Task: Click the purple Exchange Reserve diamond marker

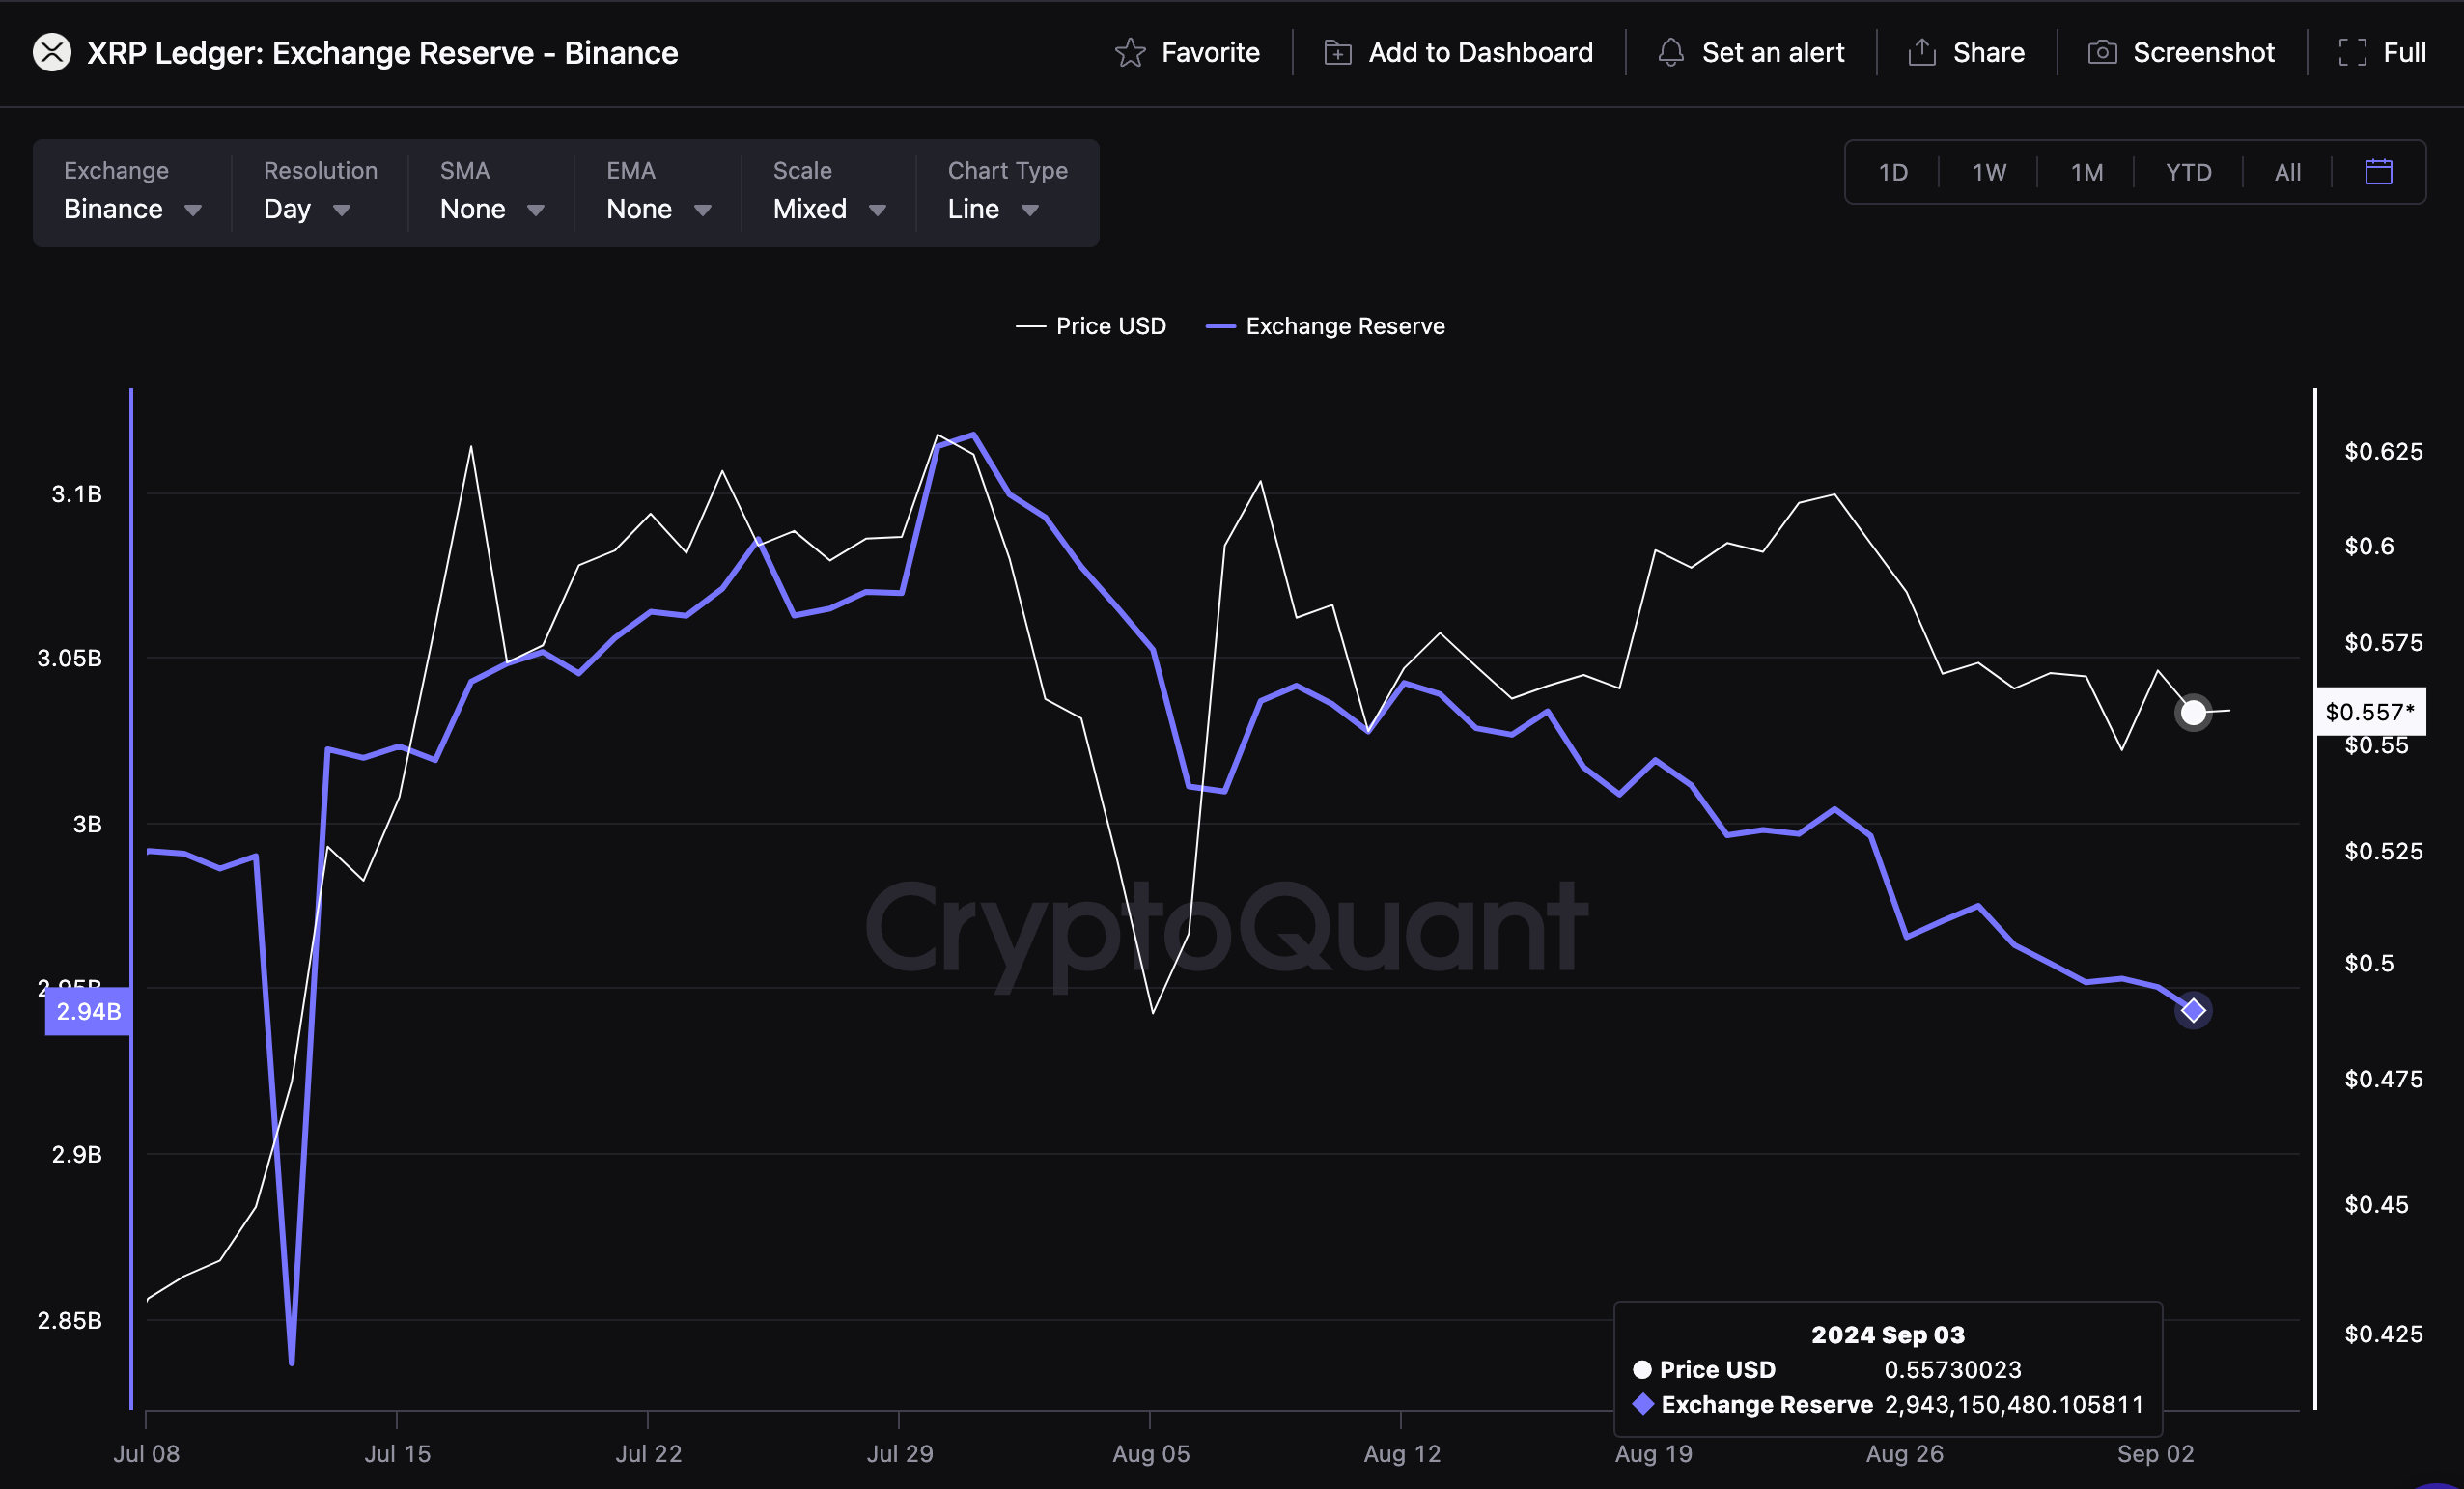Action: (2193, 1011)
